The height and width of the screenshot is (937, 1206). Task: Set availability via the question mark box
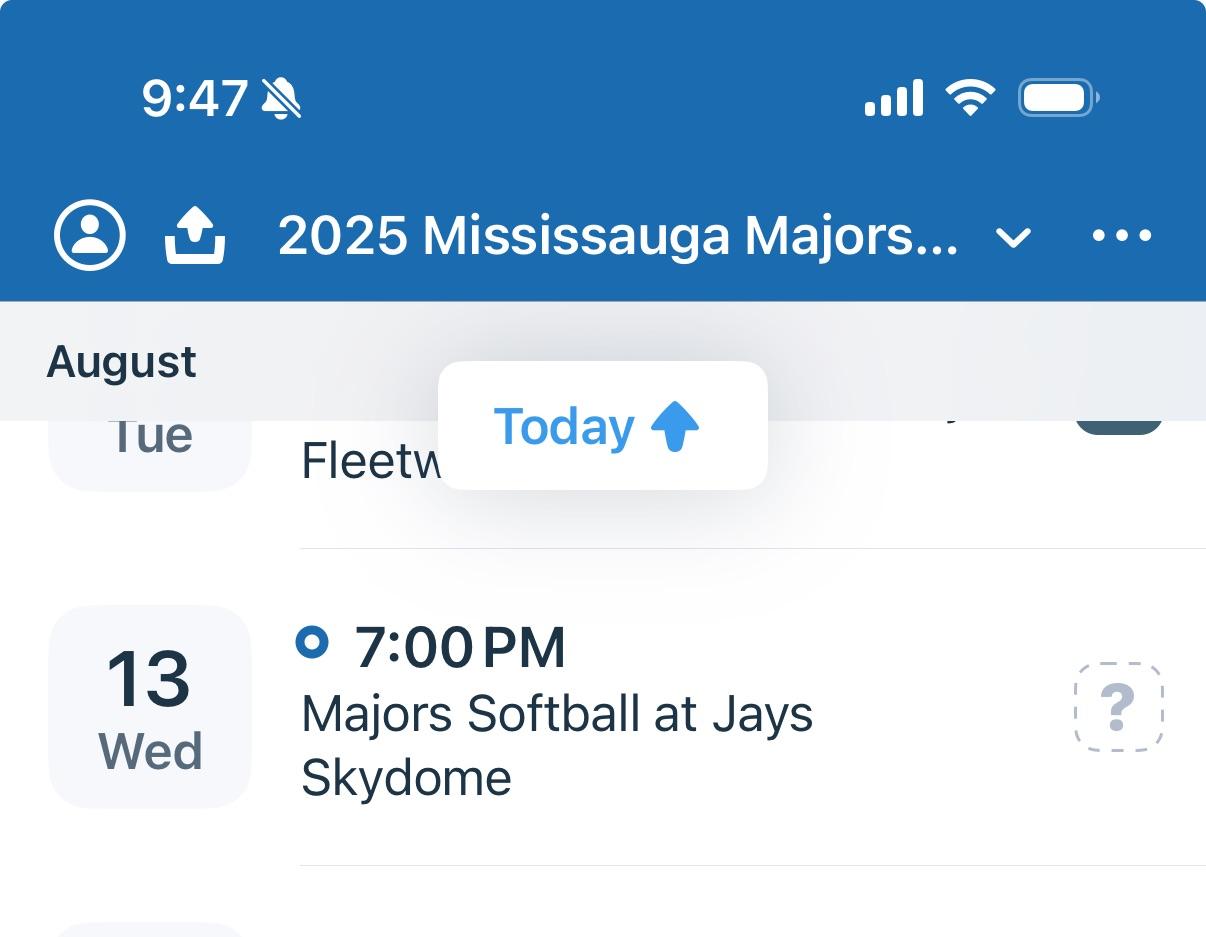pyautogui.click(x=1118, y=706)
